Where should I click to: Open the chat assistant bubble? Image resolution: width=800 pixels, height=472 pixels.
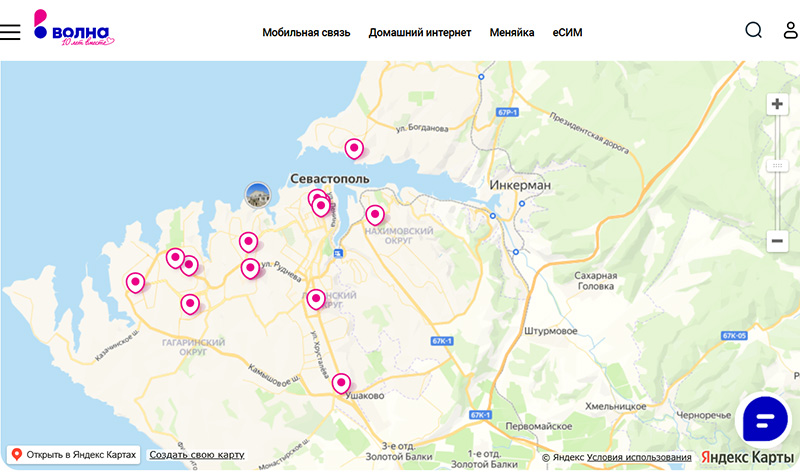click(764, 419)
